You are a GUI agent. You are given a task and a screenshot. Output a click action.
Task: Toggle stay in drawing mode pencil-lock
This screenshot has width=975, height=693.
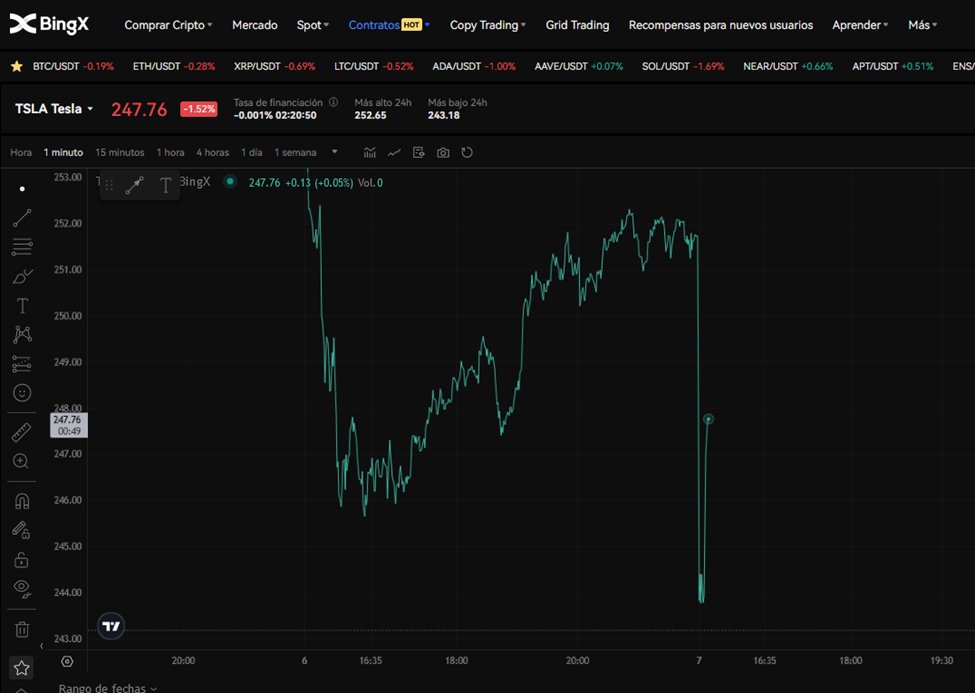pyautogui.click(x=21, y=530)
